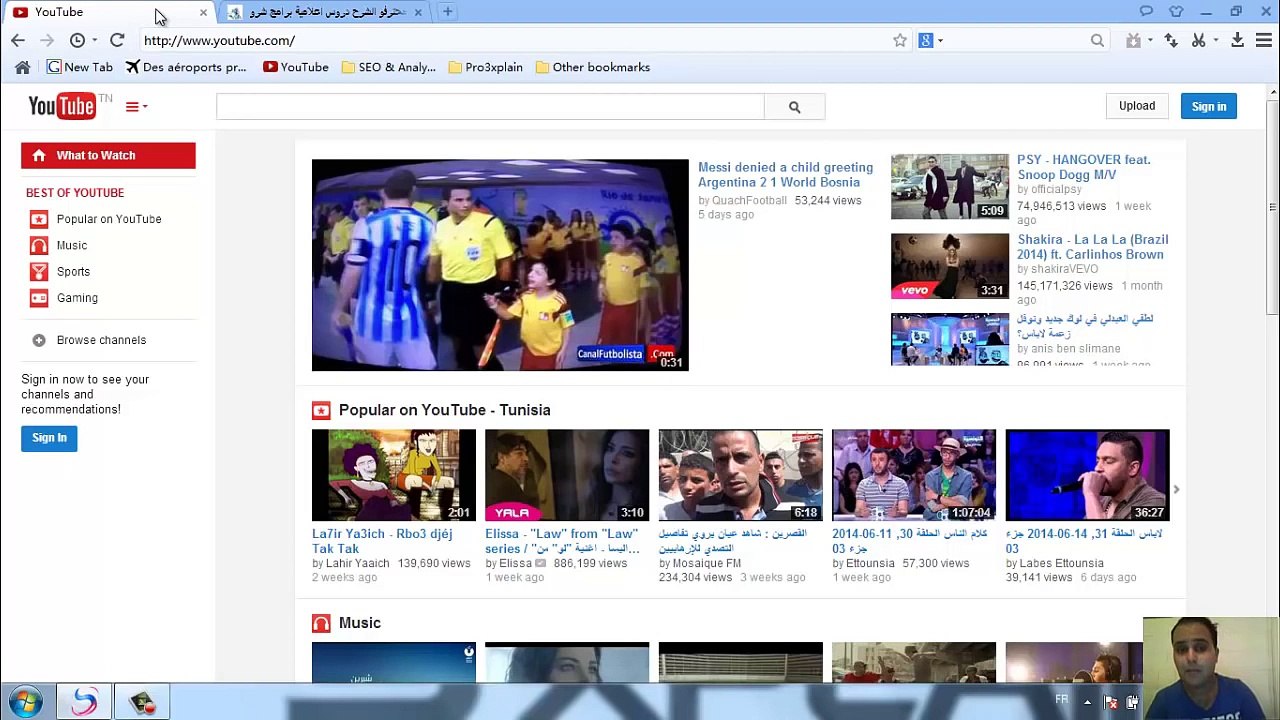Open the video downloader extension icon
The image size is (1280, 720).
point(1133,40)
